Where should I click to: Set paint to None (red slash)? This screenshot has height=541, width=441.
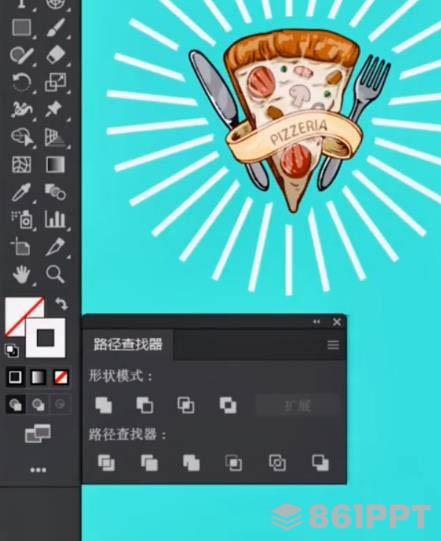[x=61, y=377]
